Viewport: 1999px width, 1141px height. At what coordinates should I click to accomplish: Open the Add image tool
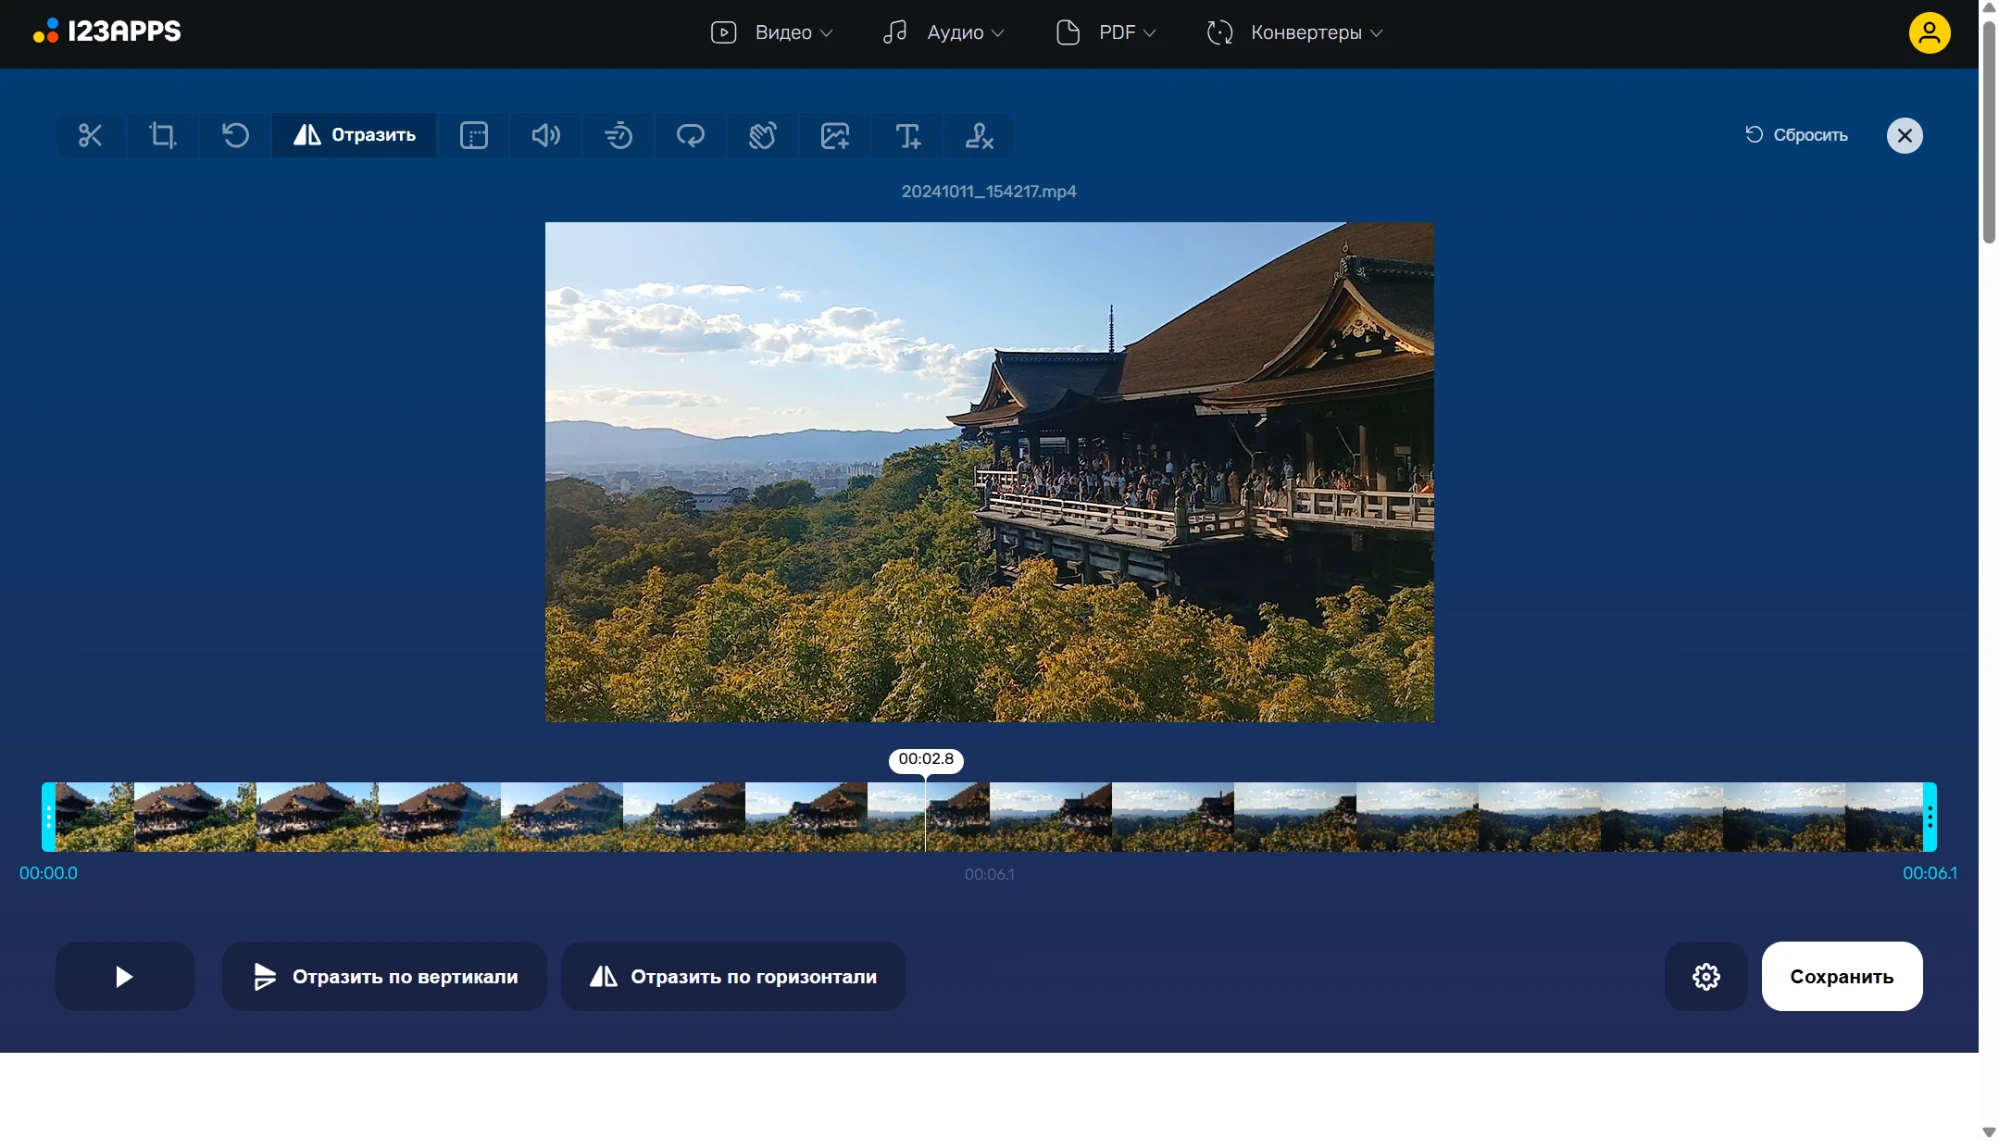coord(835,135)
